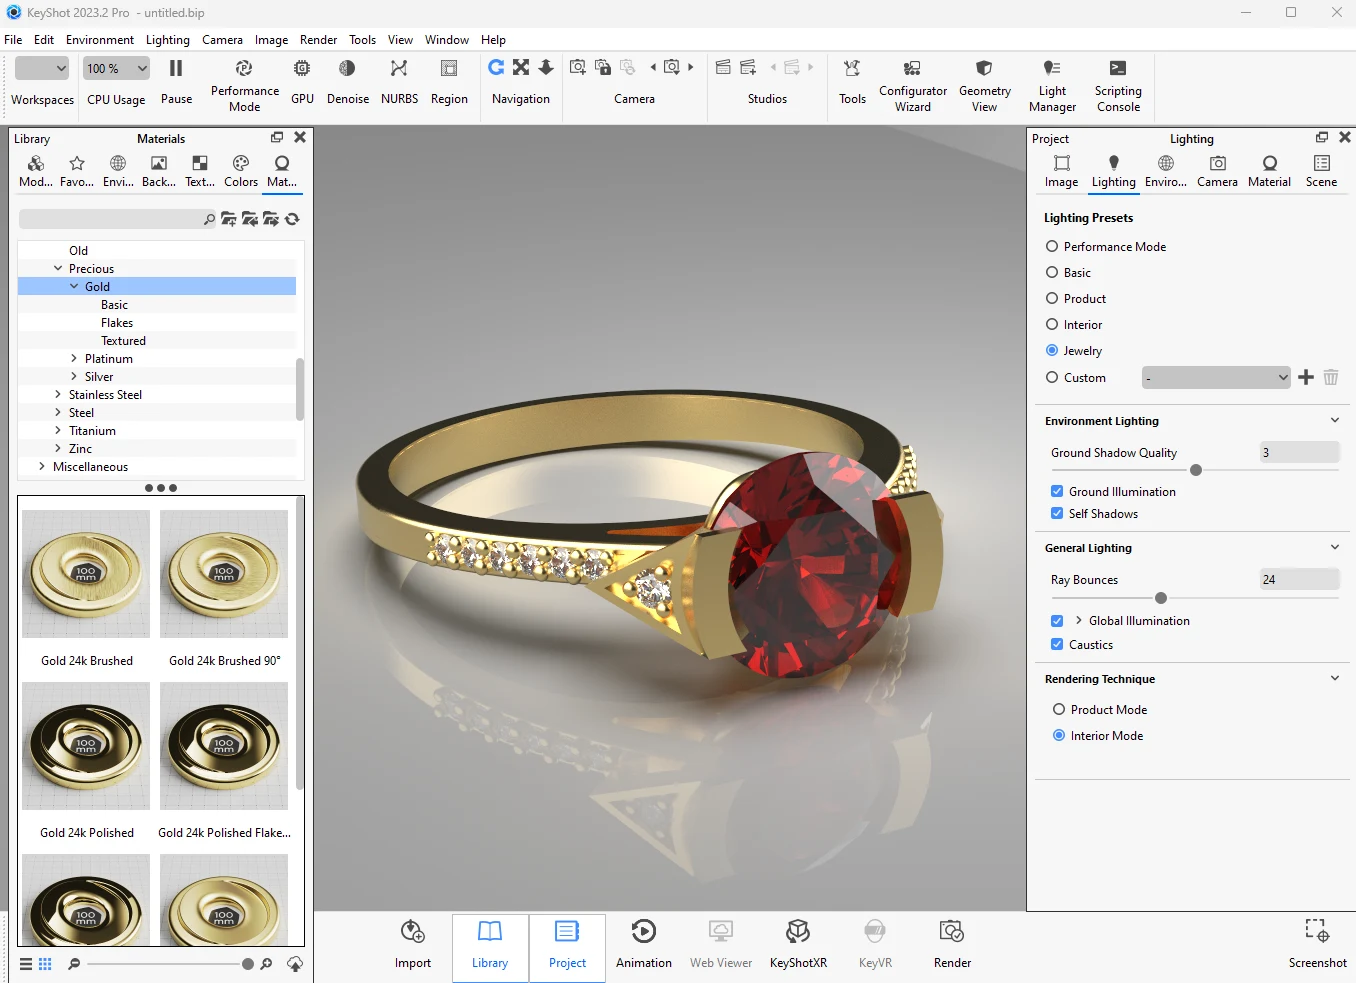Image resolution: width=1356 pixels, height=983 pixels.
Task: Select the Dolly navigation icon
Action: click(546, 67)
